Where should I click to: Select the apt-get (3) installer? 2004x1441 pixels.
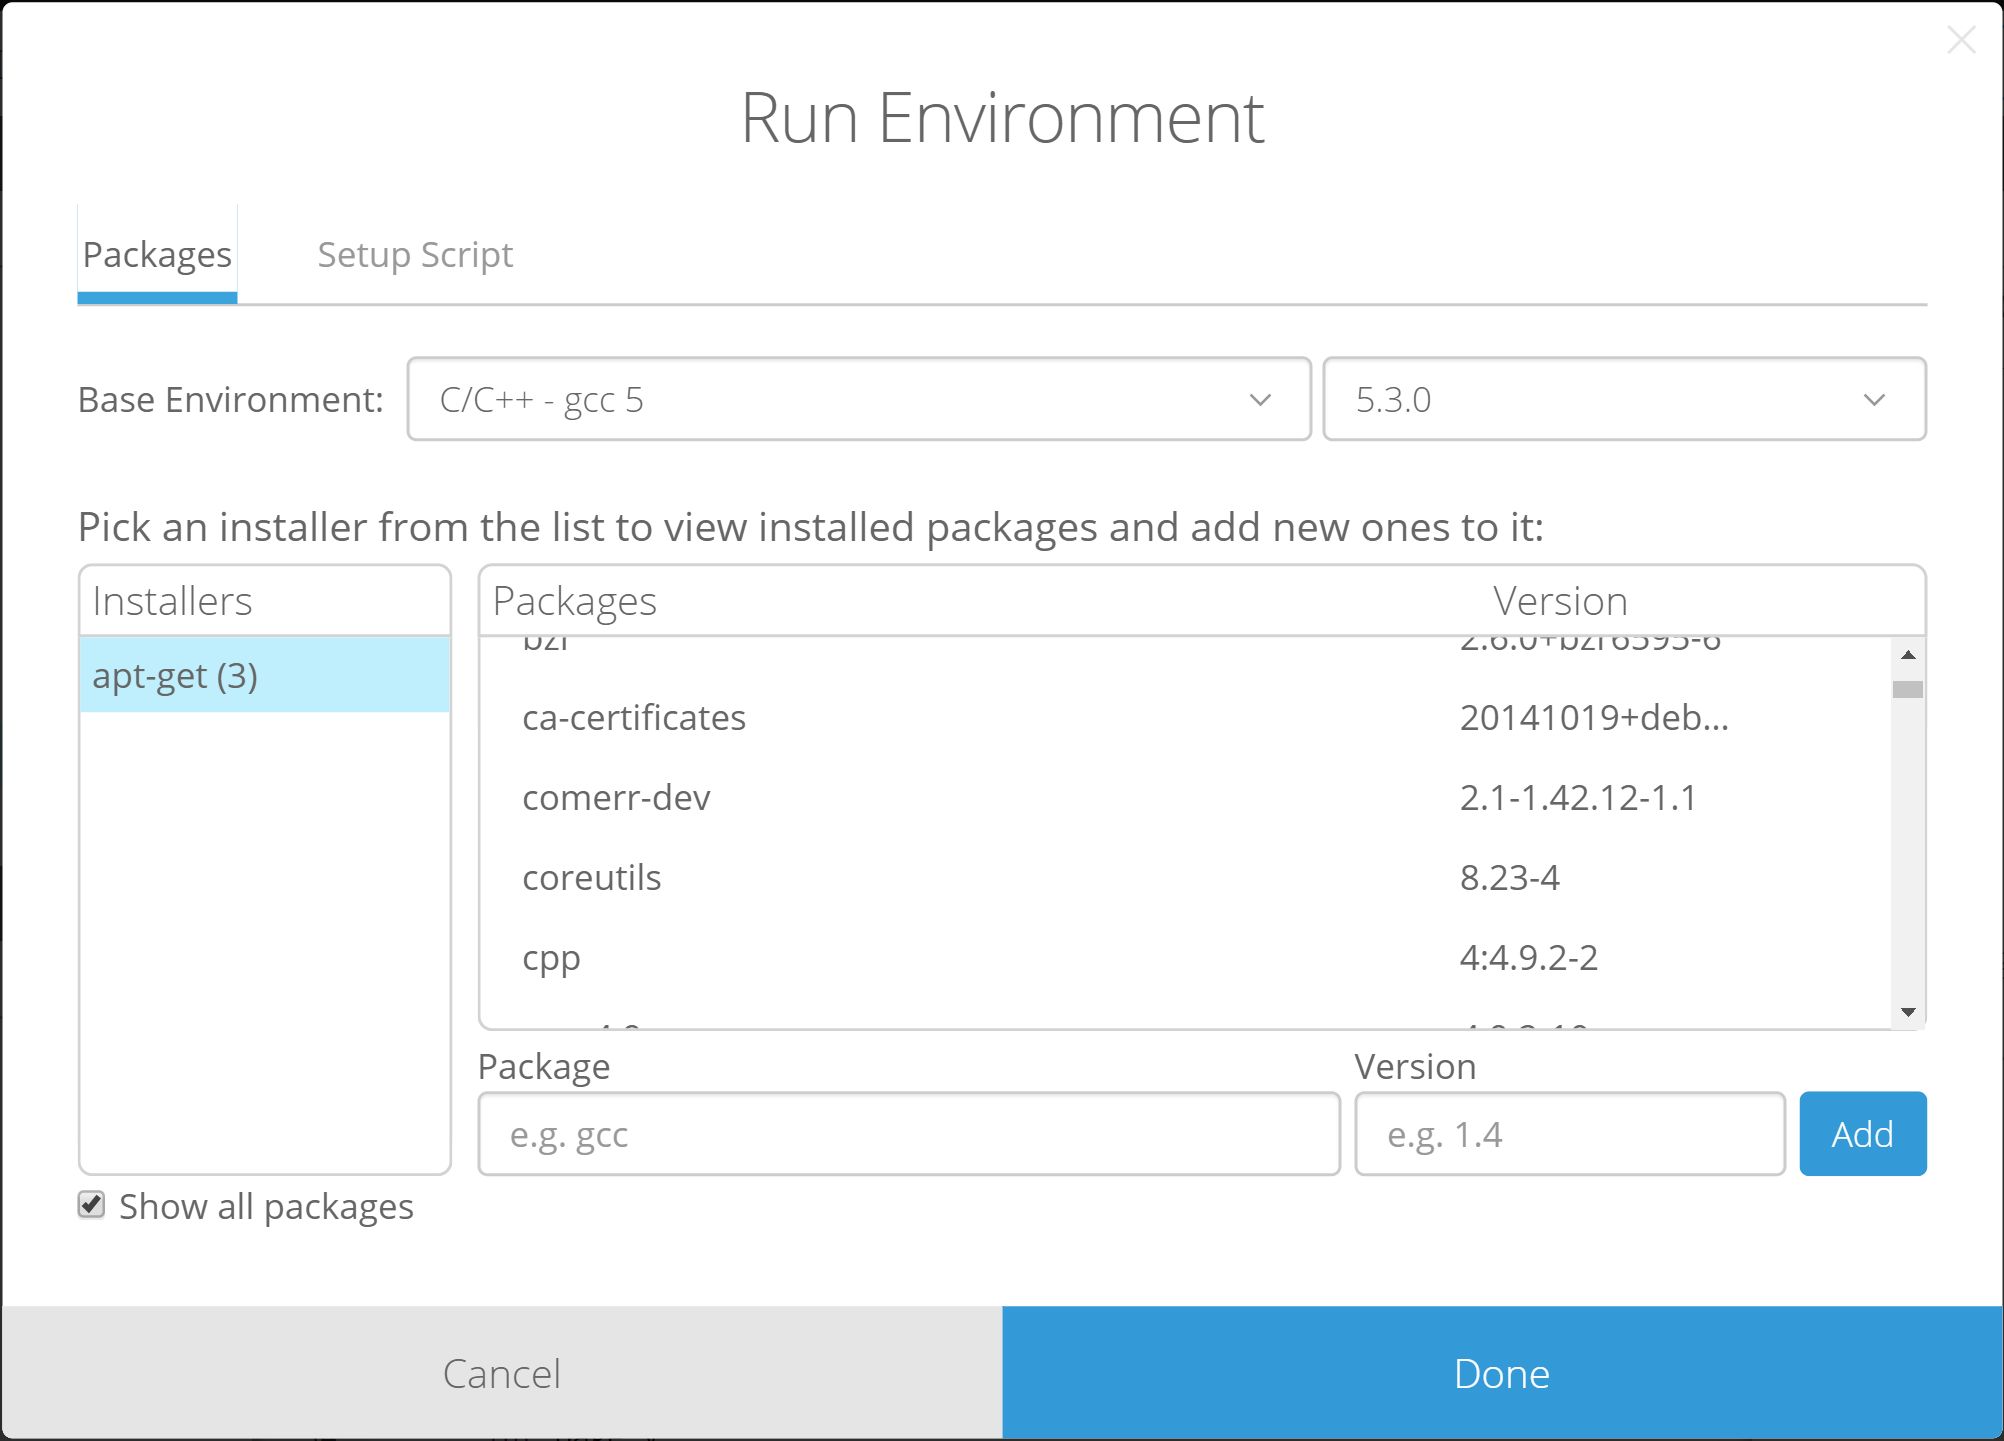pyautogui.click(x=264, y=676)
